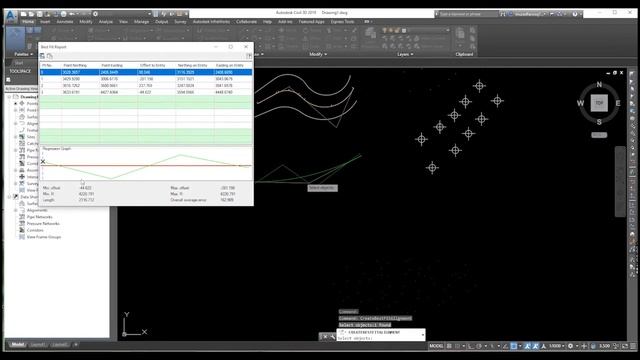Expand the Sites node in Toolspace

(x=16, y=137)
